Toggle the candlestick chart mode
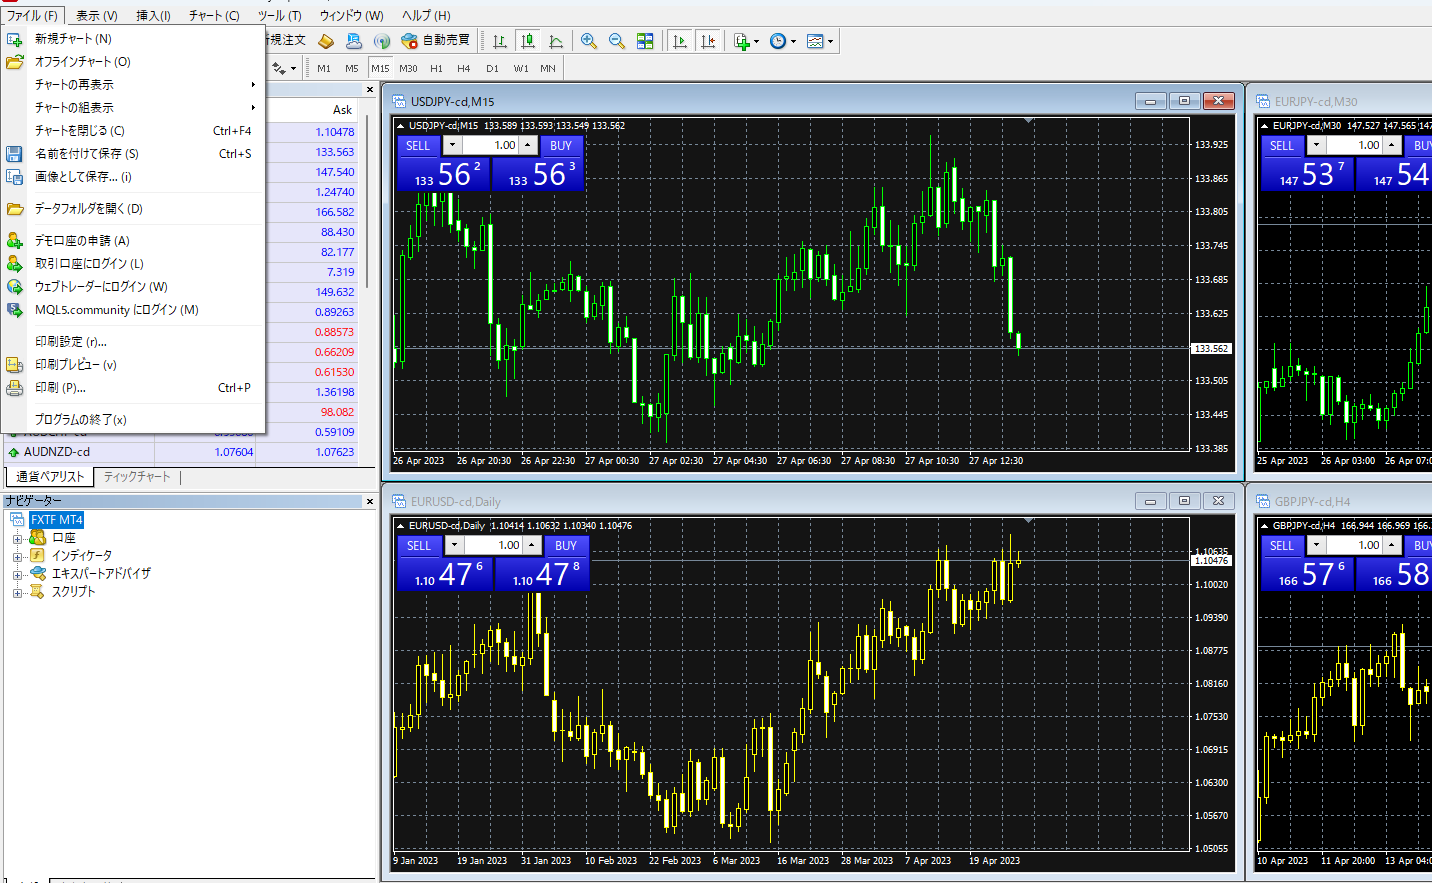Image resolution: width=1432 pixels, height=883 pixels. pos(528,41)
